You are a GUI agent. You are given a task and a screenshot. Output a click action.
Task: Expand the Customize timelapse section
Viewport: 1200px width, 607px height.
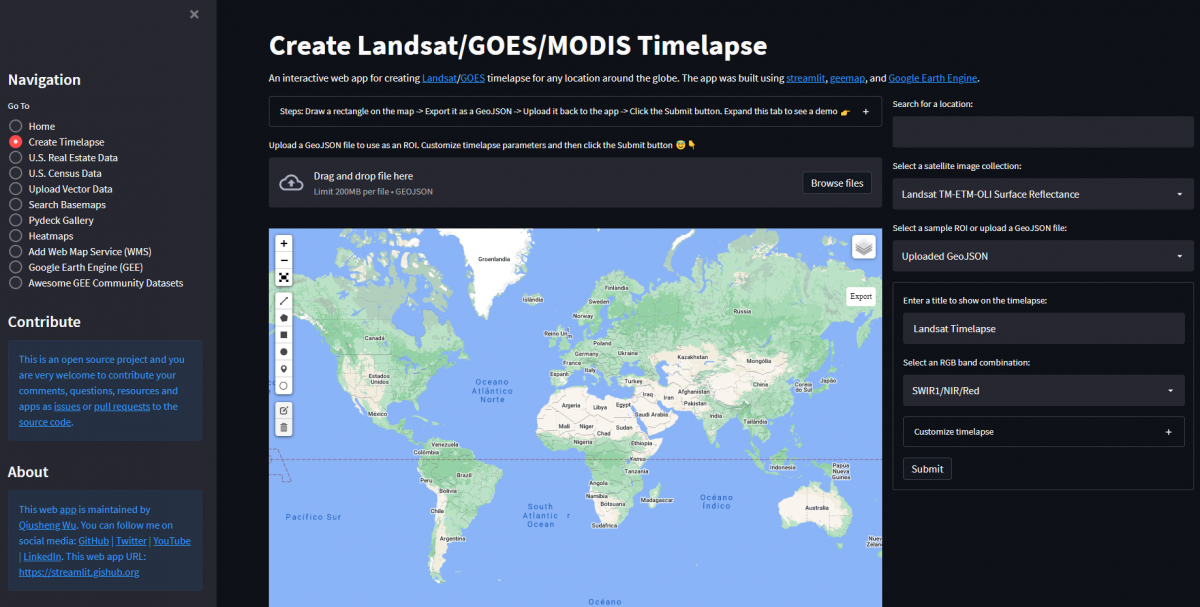tap(1043, 432)
